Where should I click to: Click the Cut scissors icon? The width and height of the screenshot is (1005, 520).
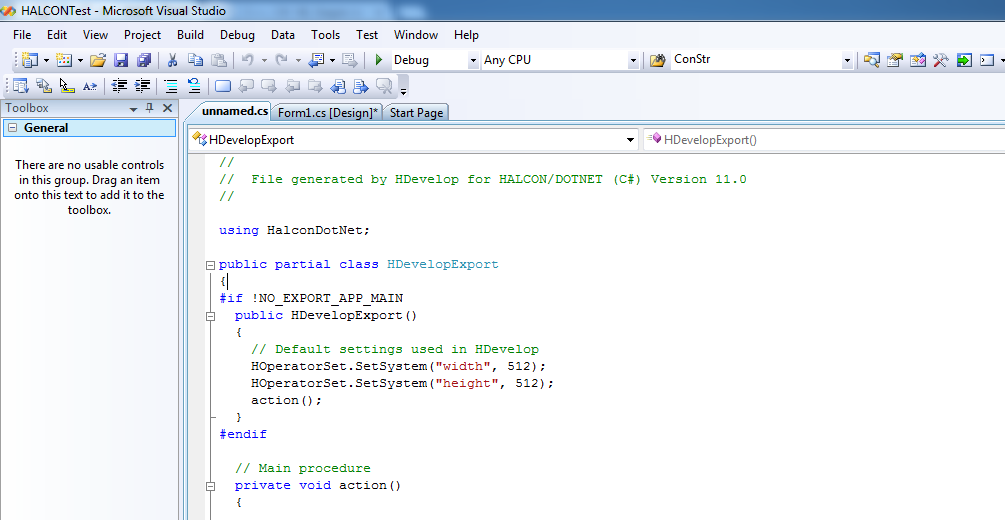[x=172, y=60]
